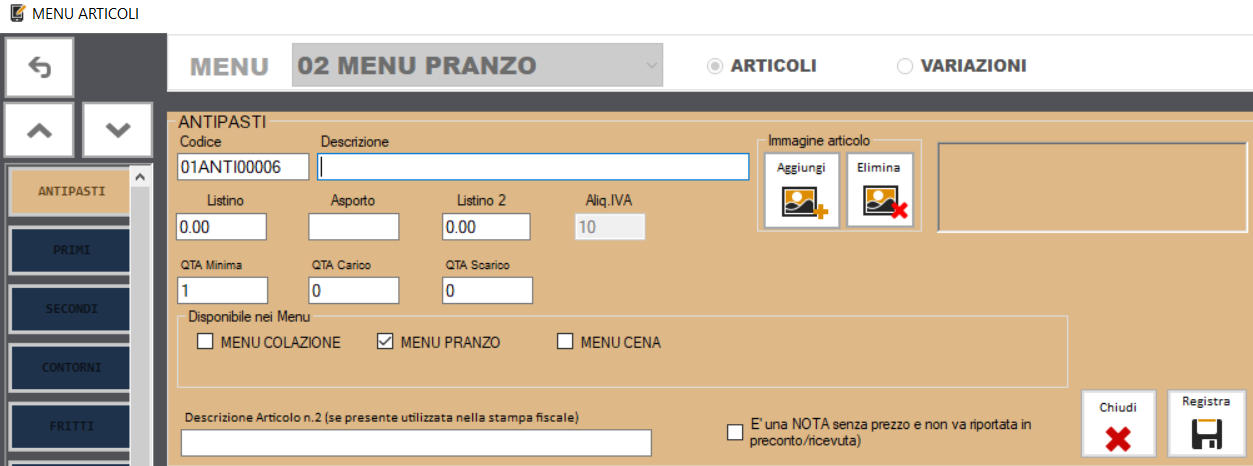Open the CONTORNI category
This screenshot has height=466, width=1253.
[x=70, y=368]
